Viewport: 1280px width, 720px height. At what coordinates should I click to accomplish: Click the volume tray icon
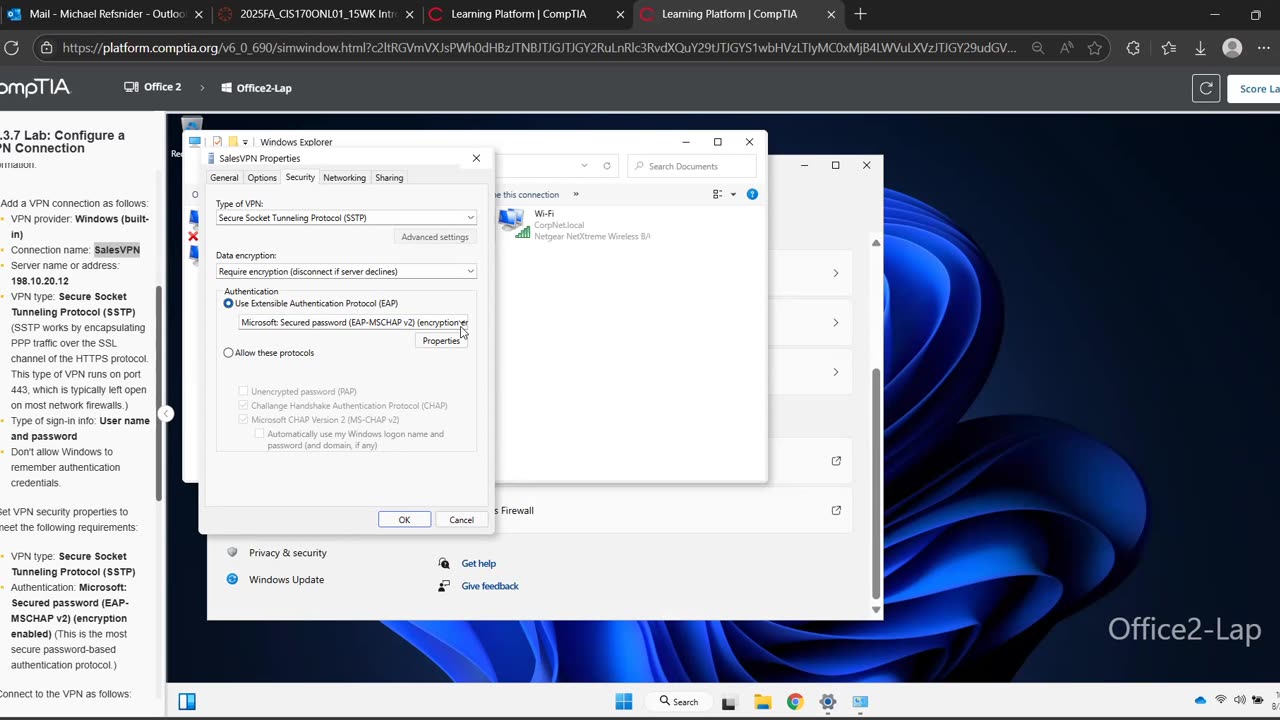pyautogui.click(x=1240, y=700)
